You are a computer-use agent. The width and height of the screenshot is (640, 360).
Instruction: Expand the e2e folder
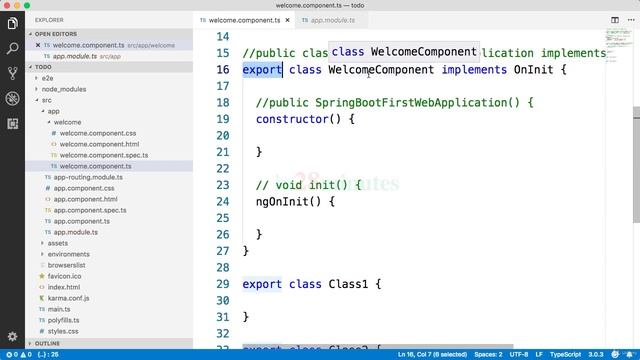pyautogui.click(x=47, y=78)
